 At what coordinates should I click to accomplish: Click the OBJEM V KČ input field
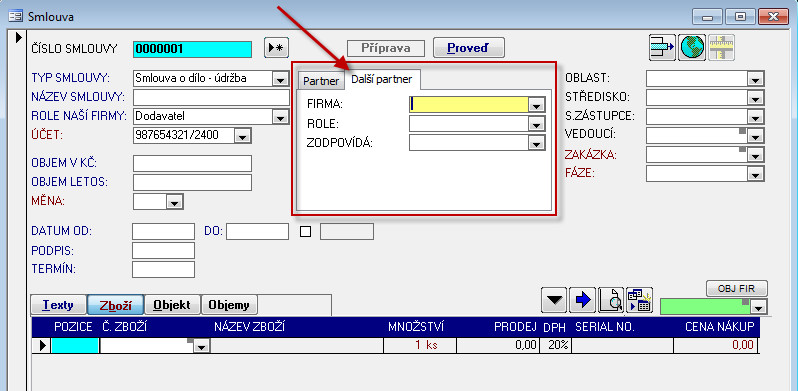(192, 164)
